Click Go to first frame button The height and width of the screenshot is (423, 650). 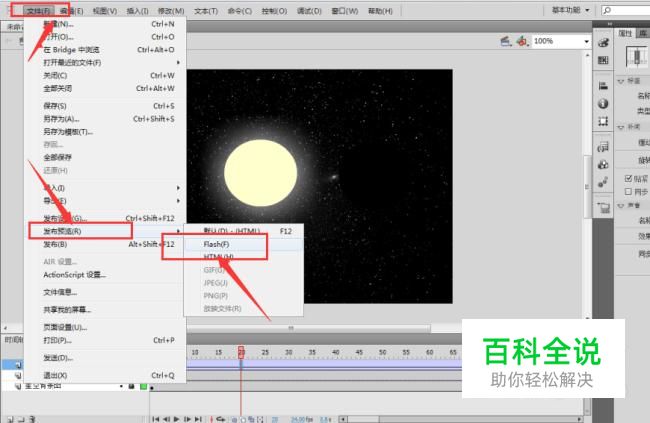click(155, 419)
